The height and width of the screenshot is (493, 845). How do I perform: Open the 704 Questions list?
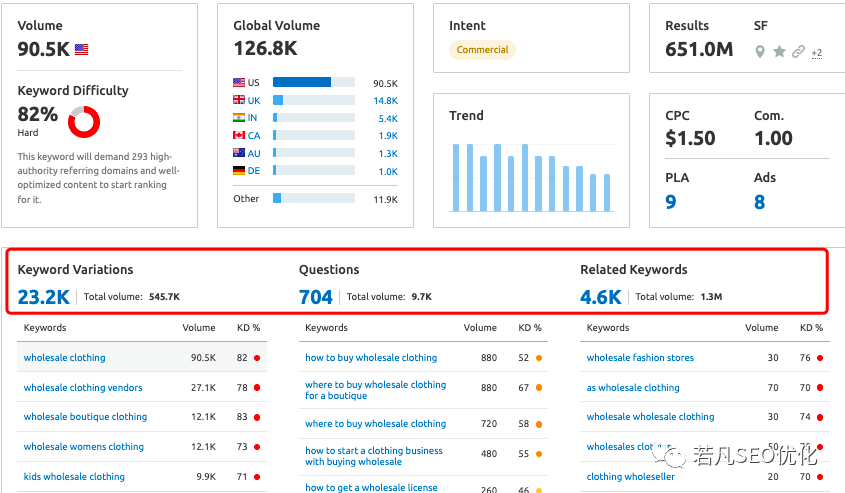(315, 296)
